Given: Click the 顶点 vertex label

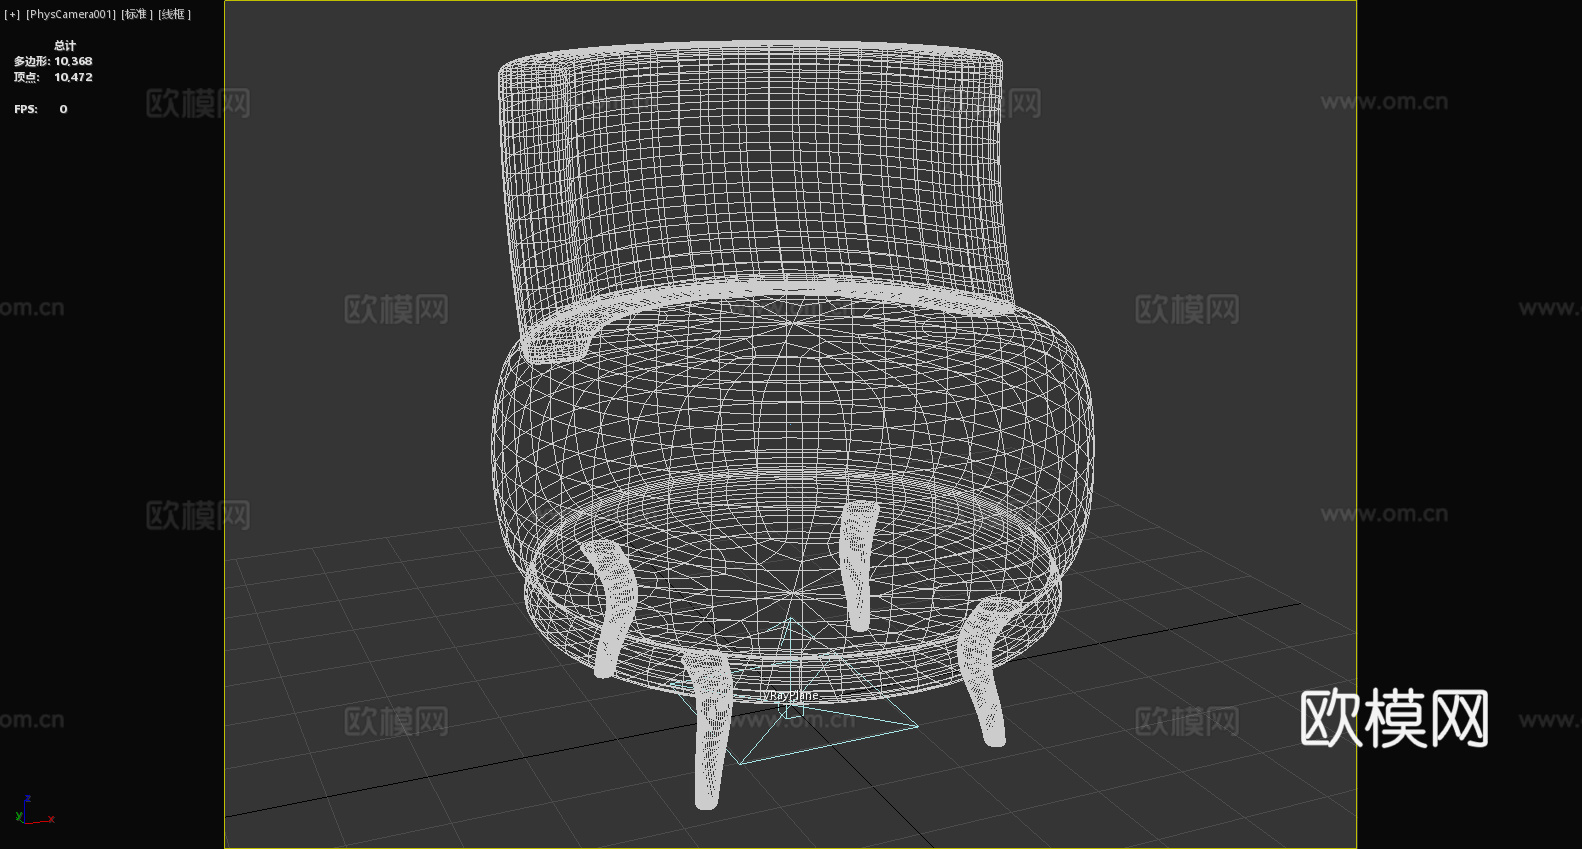Looking at the screenshot, I should coord(27,77).
